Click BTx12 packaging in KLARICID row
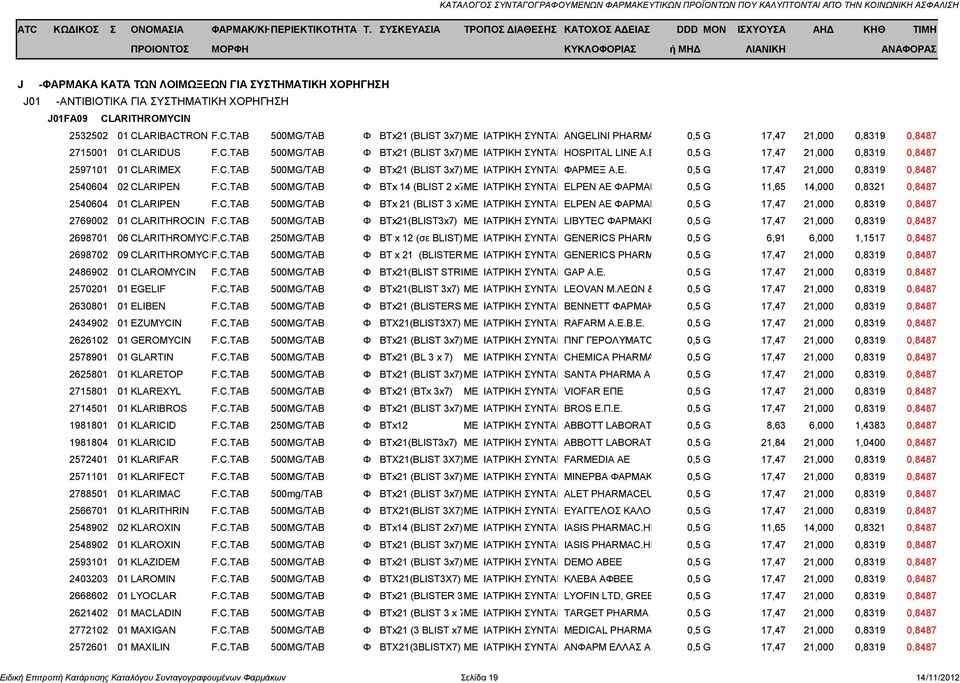 tap(394, 426)
